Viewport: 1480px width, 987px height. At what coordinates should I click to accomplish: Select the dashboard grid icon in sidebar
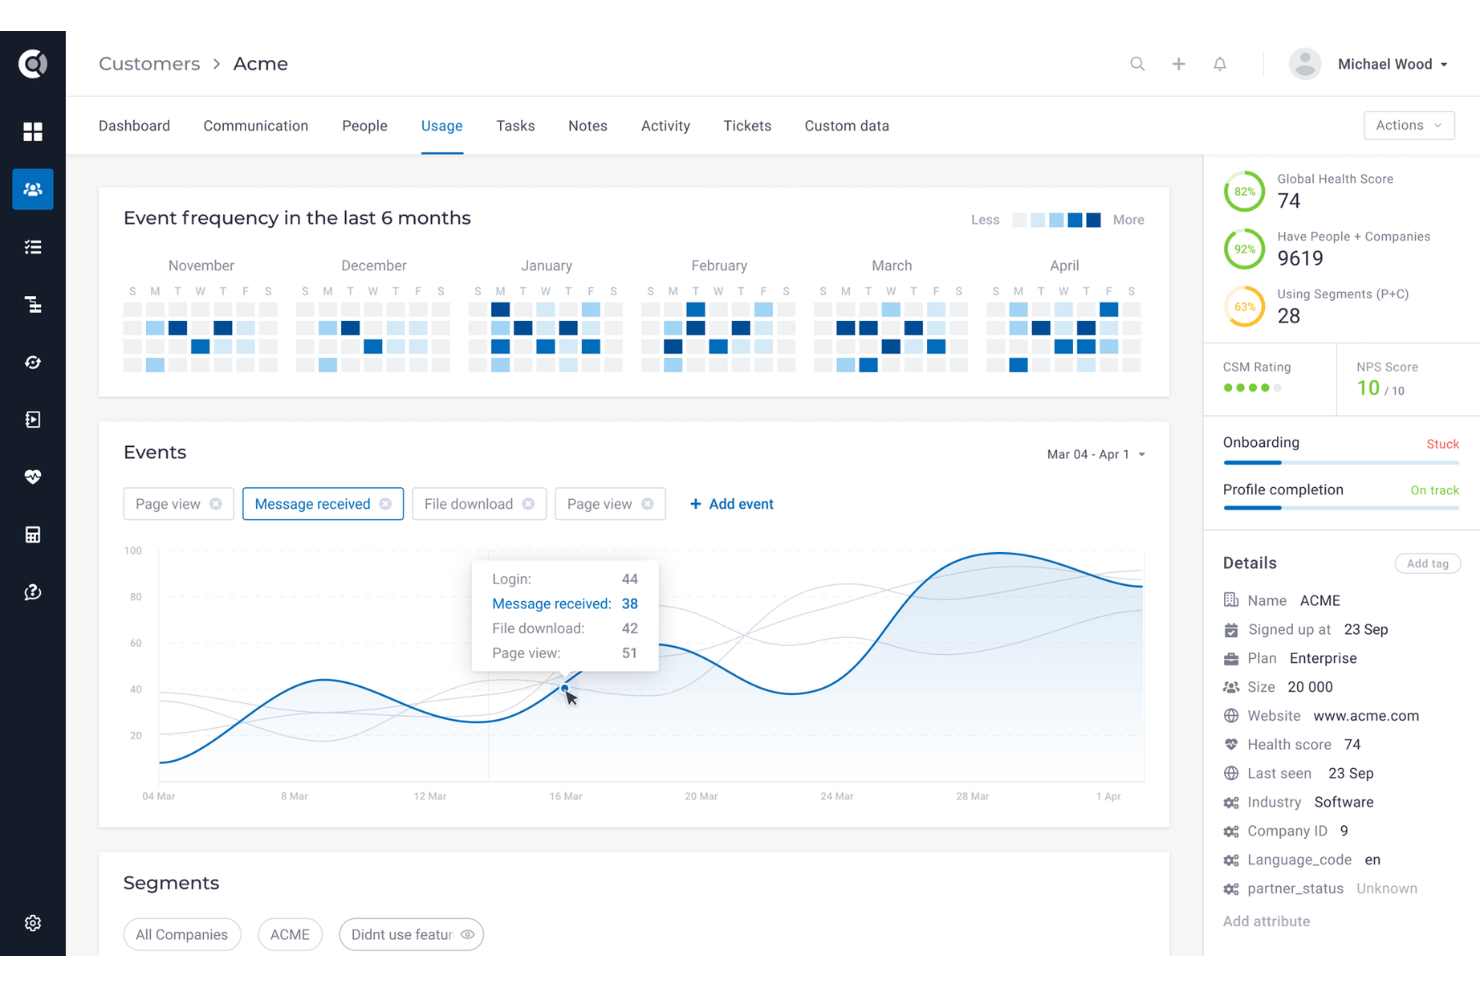(33, 131)
